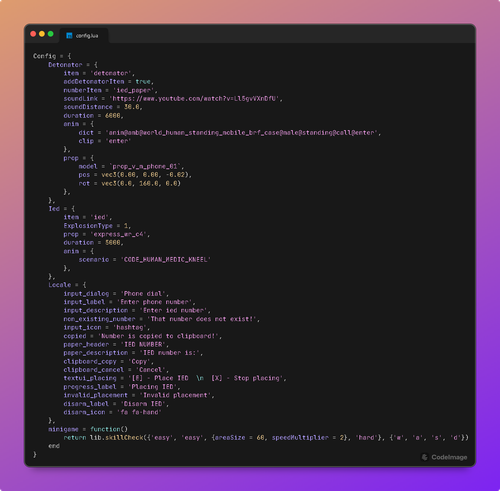Click the CODE_HUMAN_MEDIC_KNEEL scenario string
Screen dimensions: 500x491
click(166, 259)
